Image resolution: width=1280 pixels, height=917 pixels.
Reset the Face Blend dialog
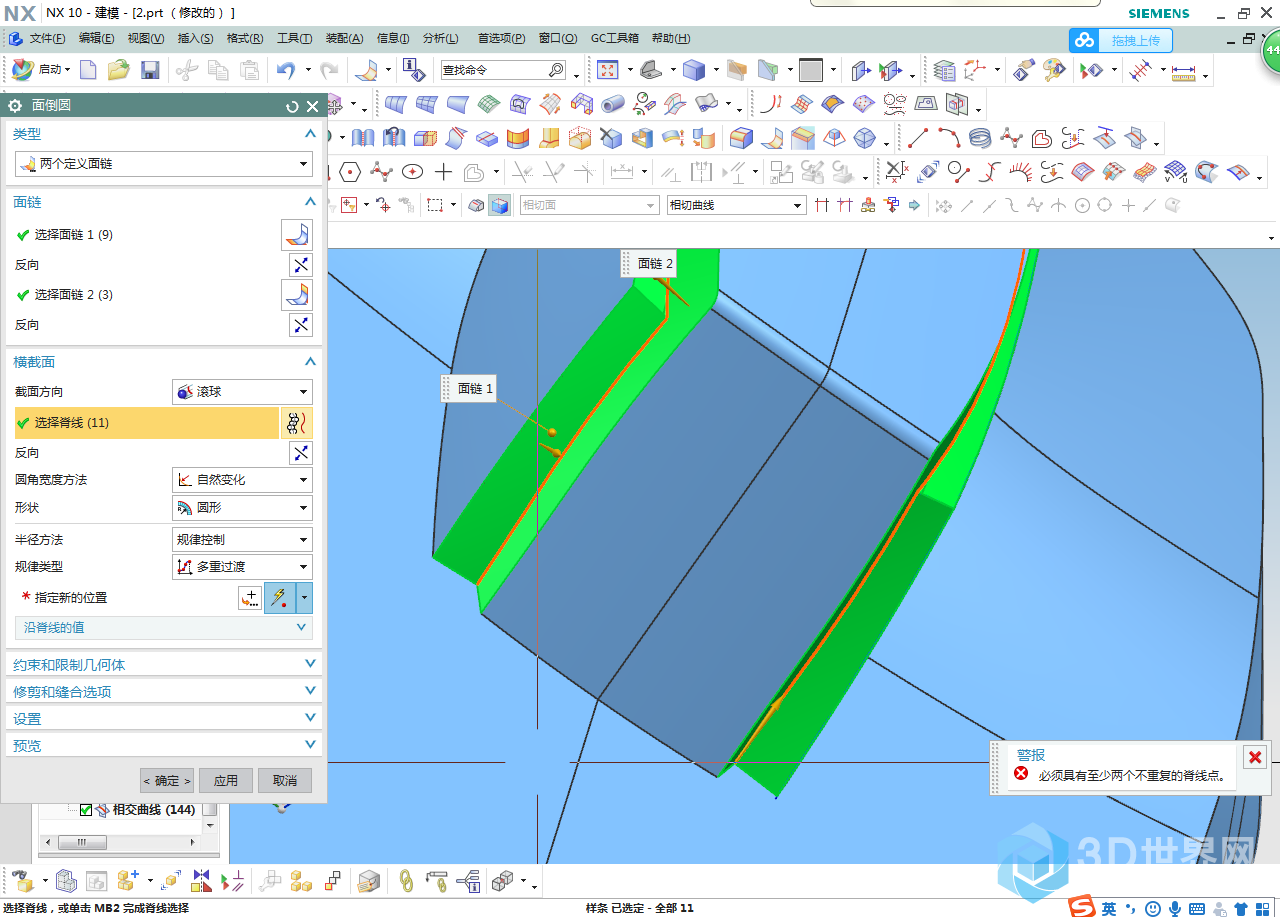point(292,106)
